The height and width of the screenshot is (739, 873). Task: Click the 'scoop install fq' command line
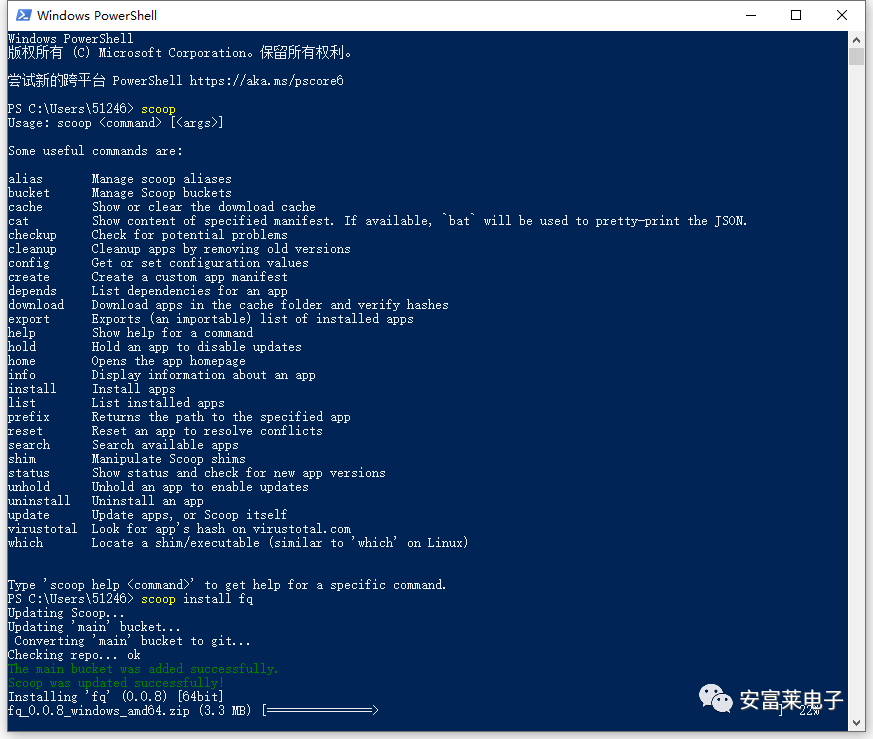pos(197,599)
